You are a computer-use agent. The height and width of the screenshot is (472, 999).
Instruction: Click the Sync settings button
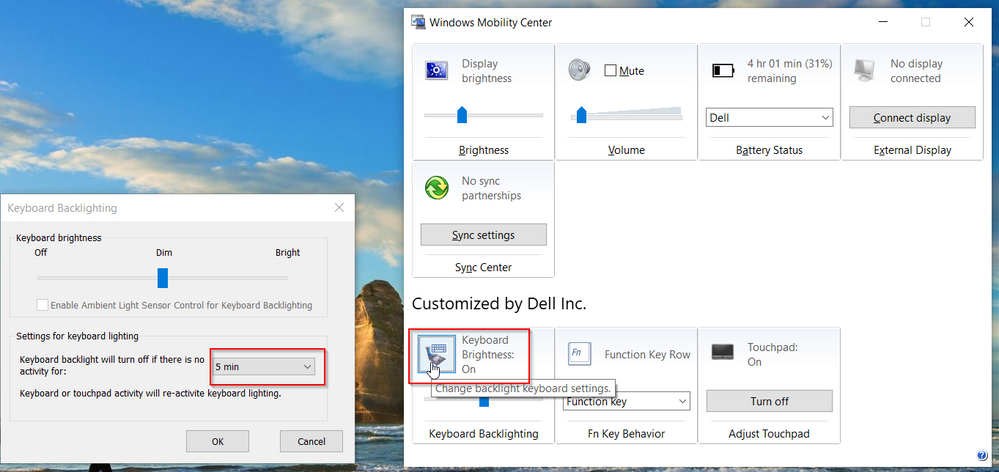[483, 235]
